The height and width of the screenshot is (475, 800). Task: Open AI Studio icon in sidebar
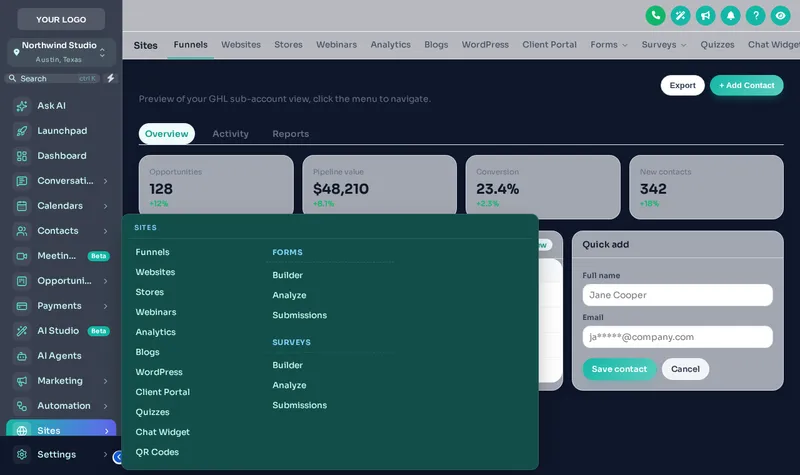pos(22,331)
